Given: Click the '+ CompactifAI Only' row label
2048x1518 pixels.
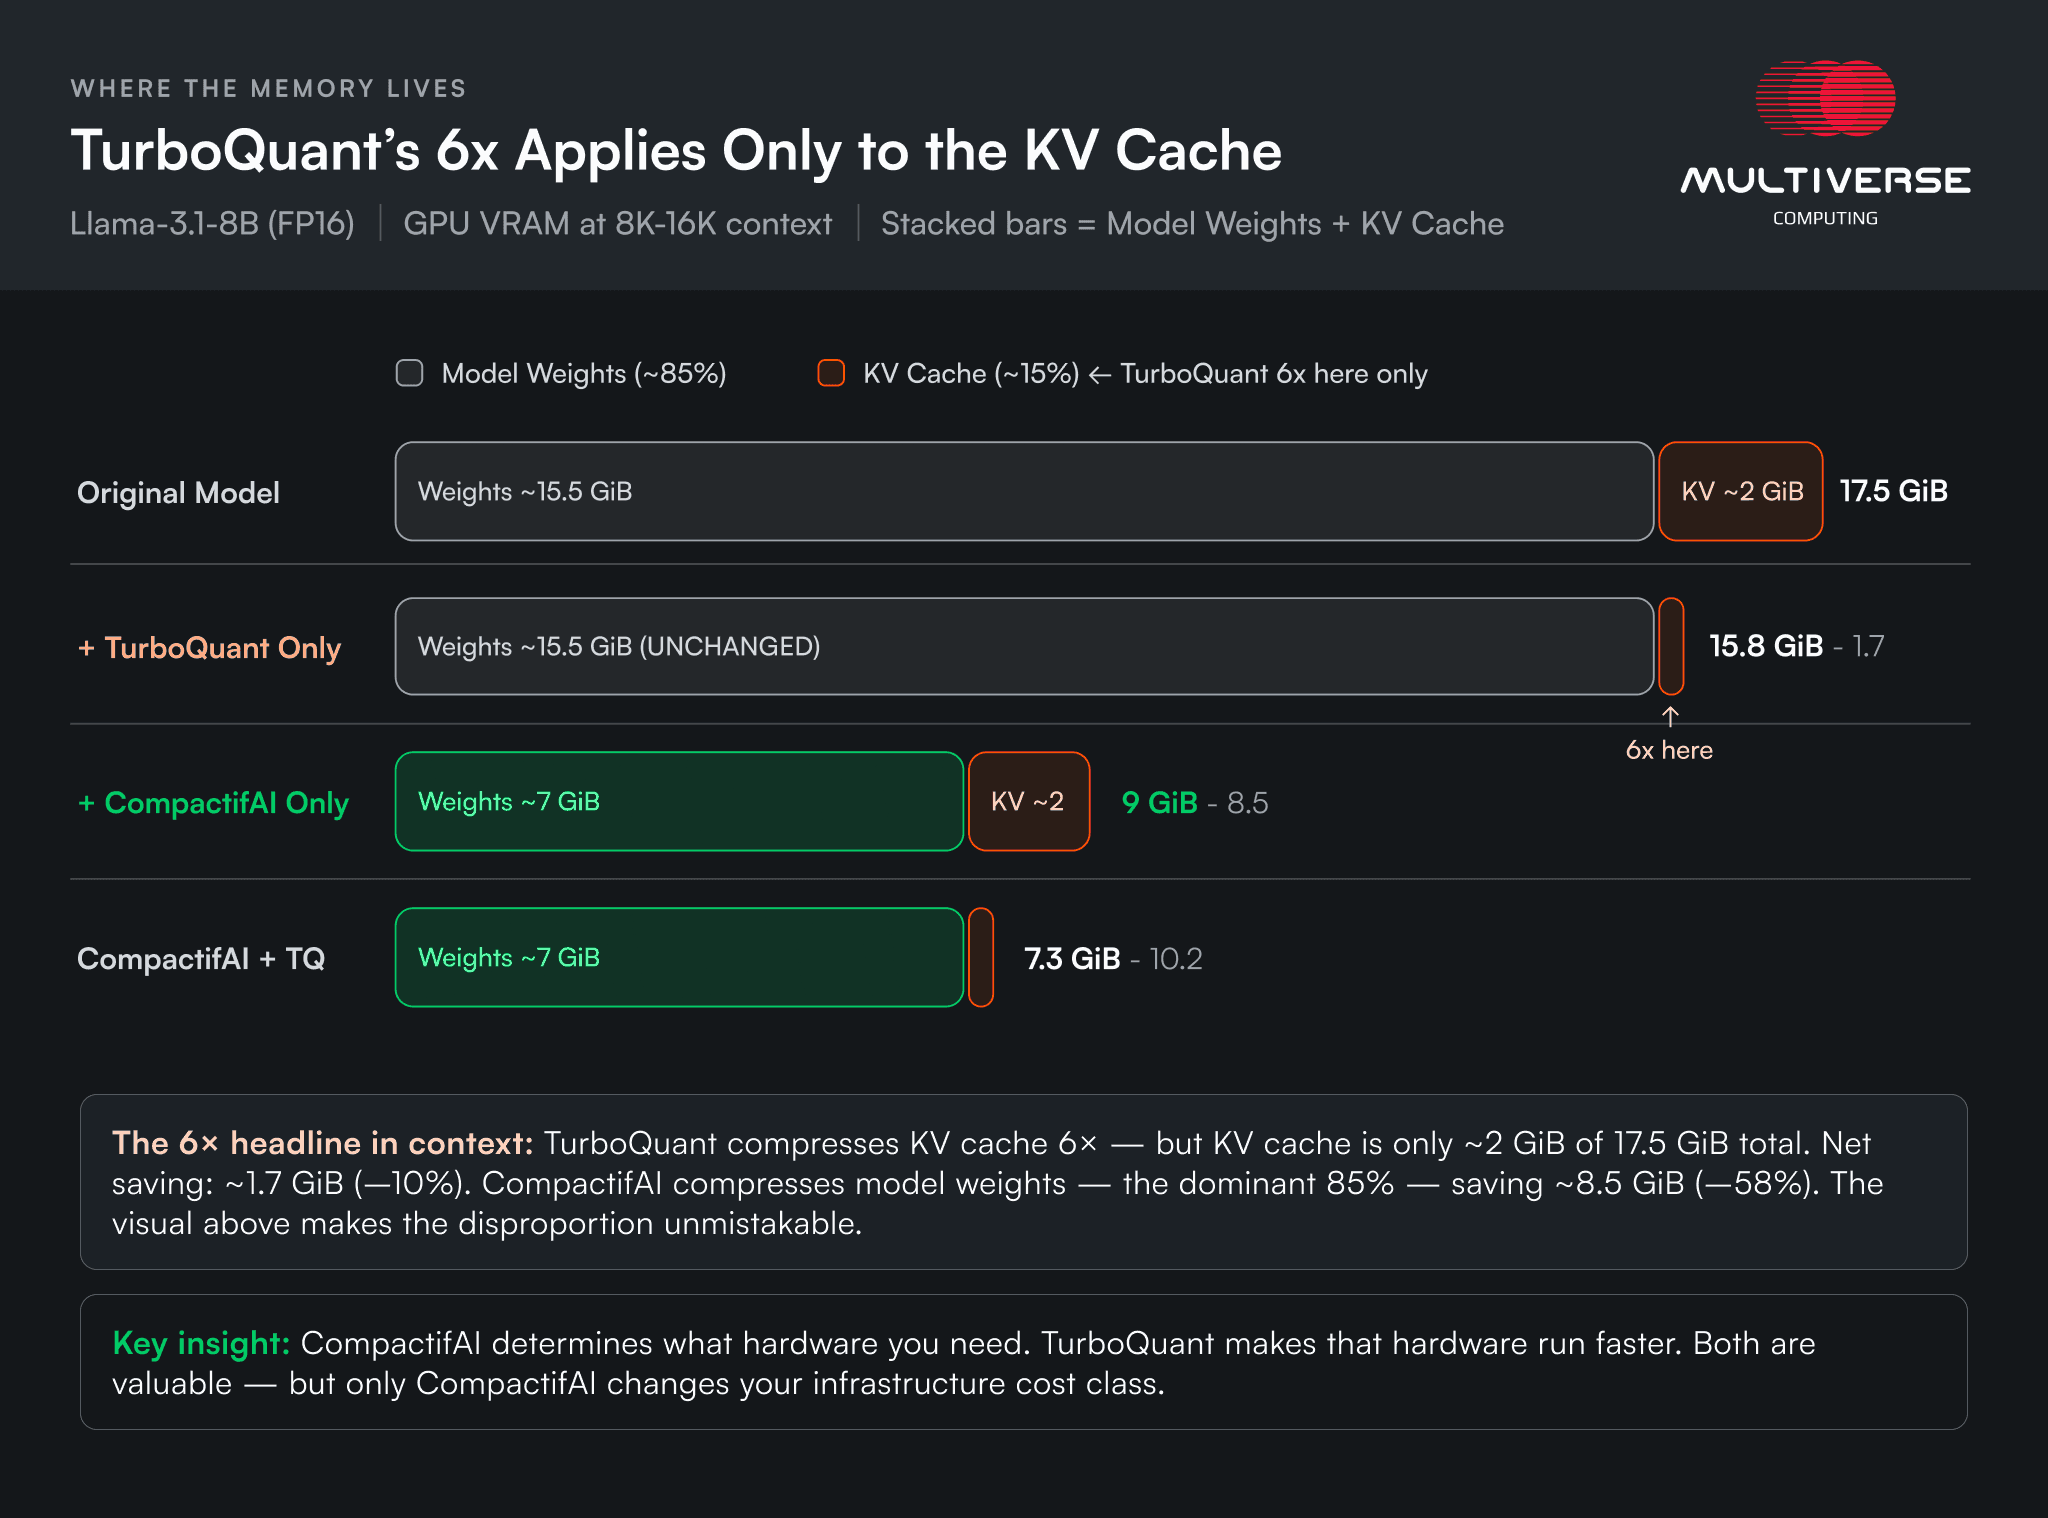Looking at the screenshot, I should click(x=213, y=803).
